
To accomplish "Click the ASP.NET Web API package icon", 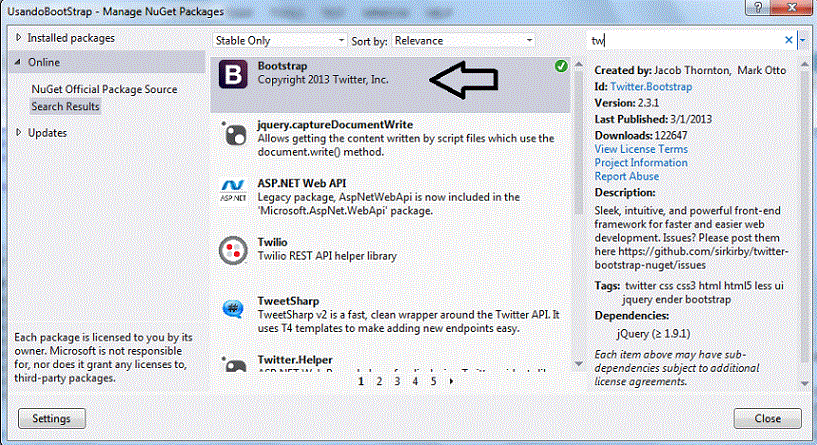I will coord(233,191).
